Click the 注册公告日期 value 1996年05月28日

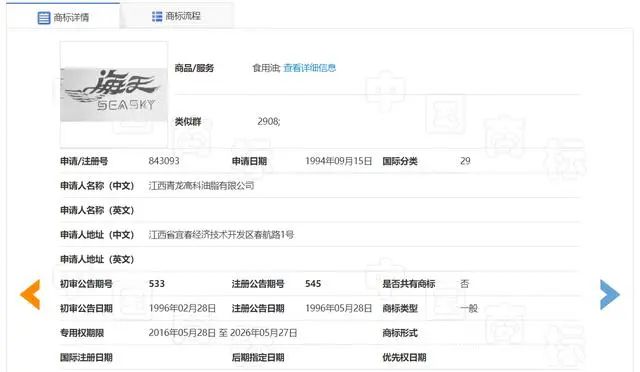coord(338,308)
